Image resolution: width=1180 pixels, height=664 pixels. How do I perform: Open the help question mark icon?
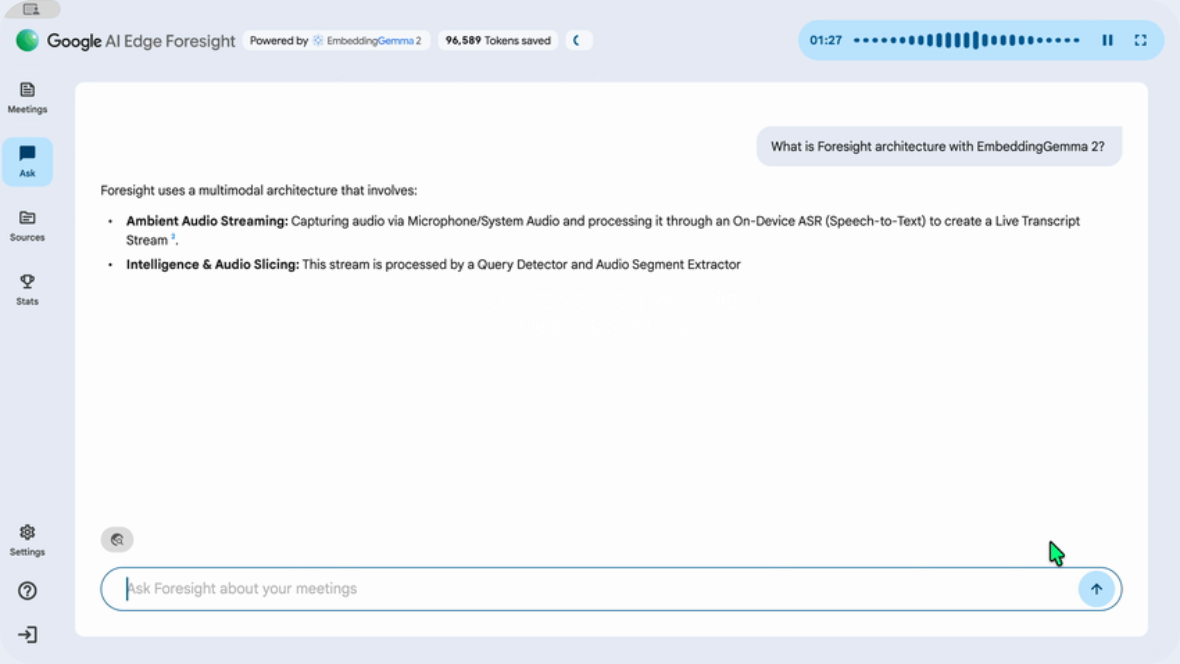tap(27, 591)
